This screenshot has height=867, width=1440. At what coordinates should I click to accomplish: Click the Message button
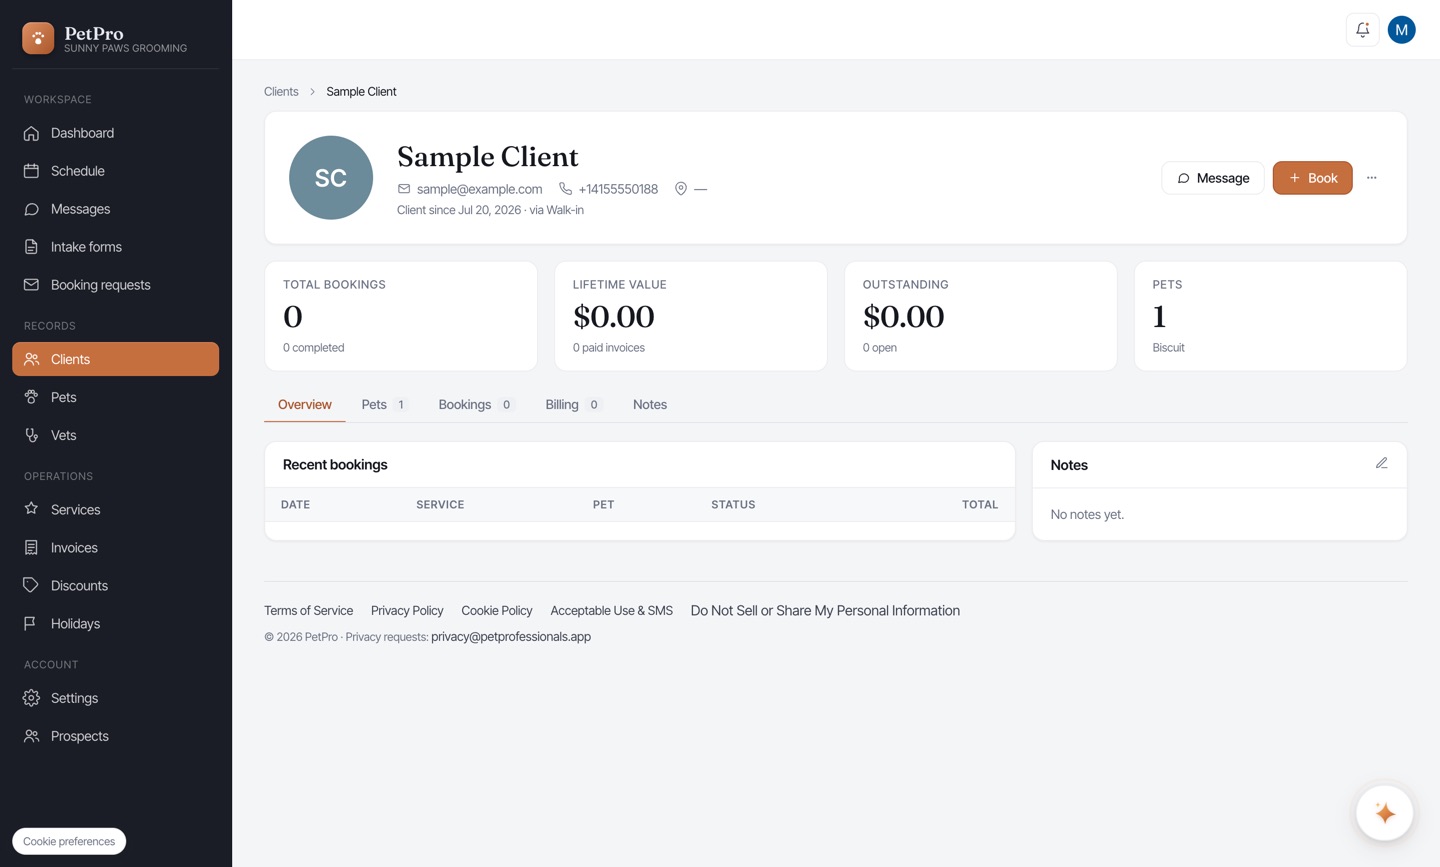coord(1212,178)
